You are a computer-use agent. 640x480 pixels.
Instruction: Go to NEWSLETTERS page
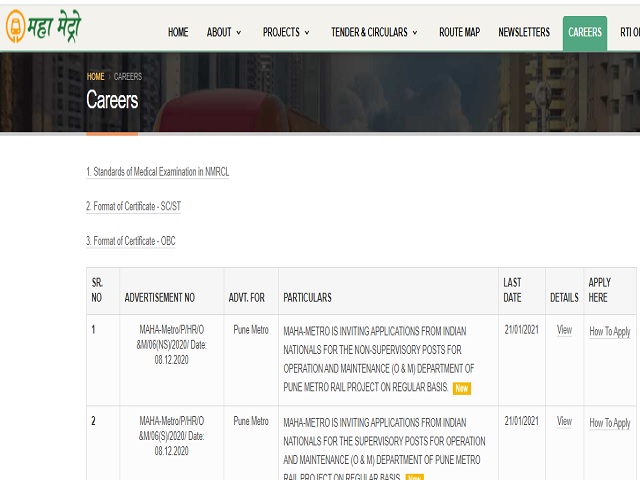(524, 32)
